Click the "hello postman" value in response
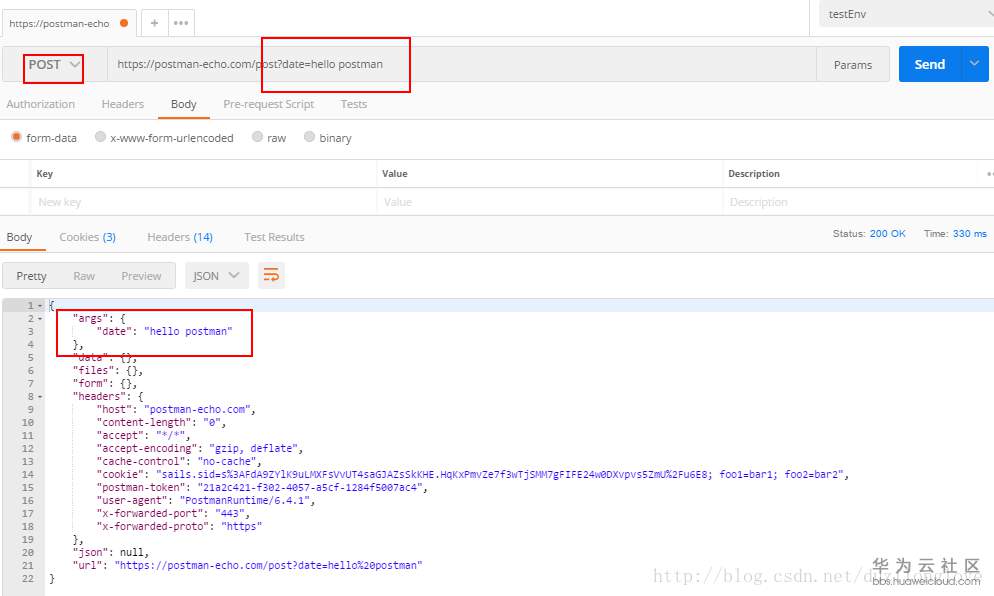Screen dimensions: 994x596 188,332
